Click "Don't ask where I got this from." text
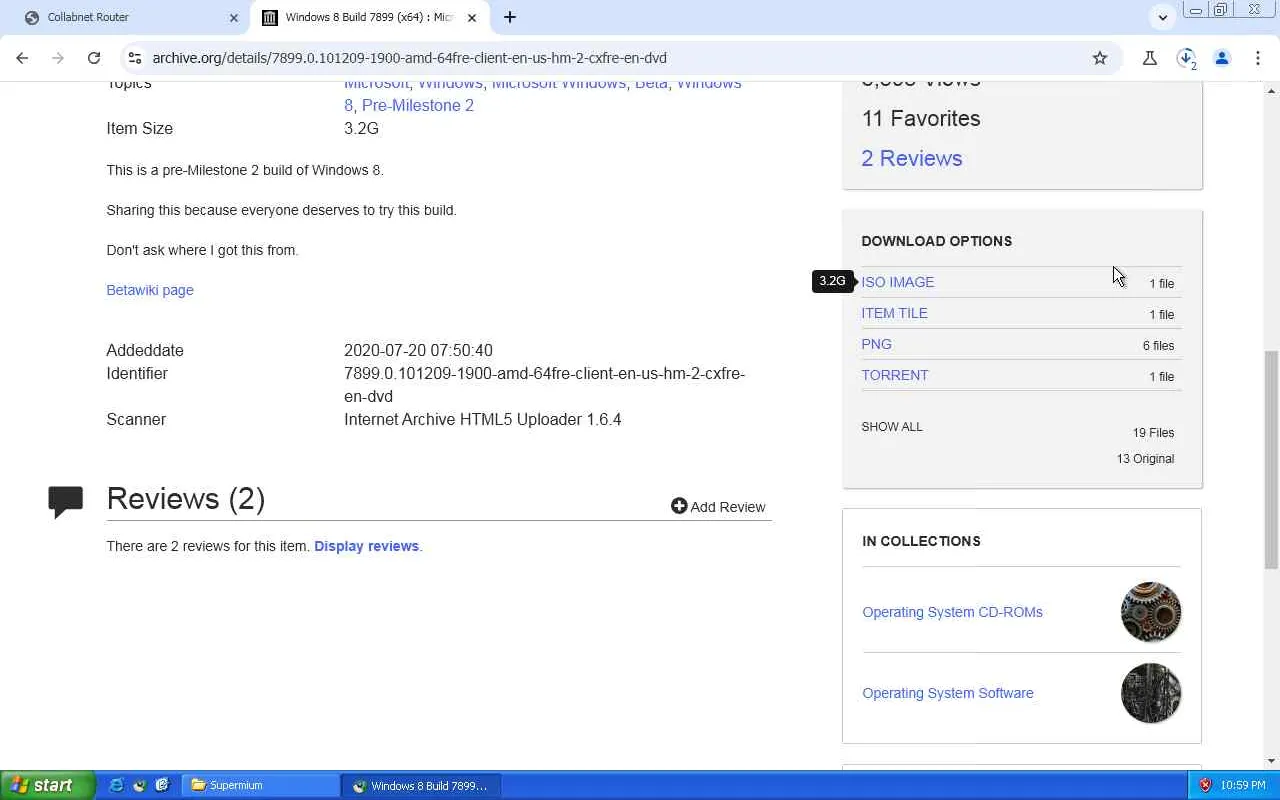1280x800 pixels. (x=202, y=250)
